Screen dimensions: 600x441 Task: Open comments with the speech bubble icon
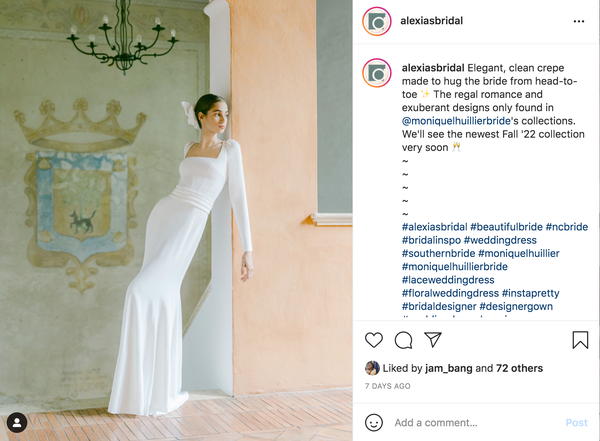click(x=403, y=340)
